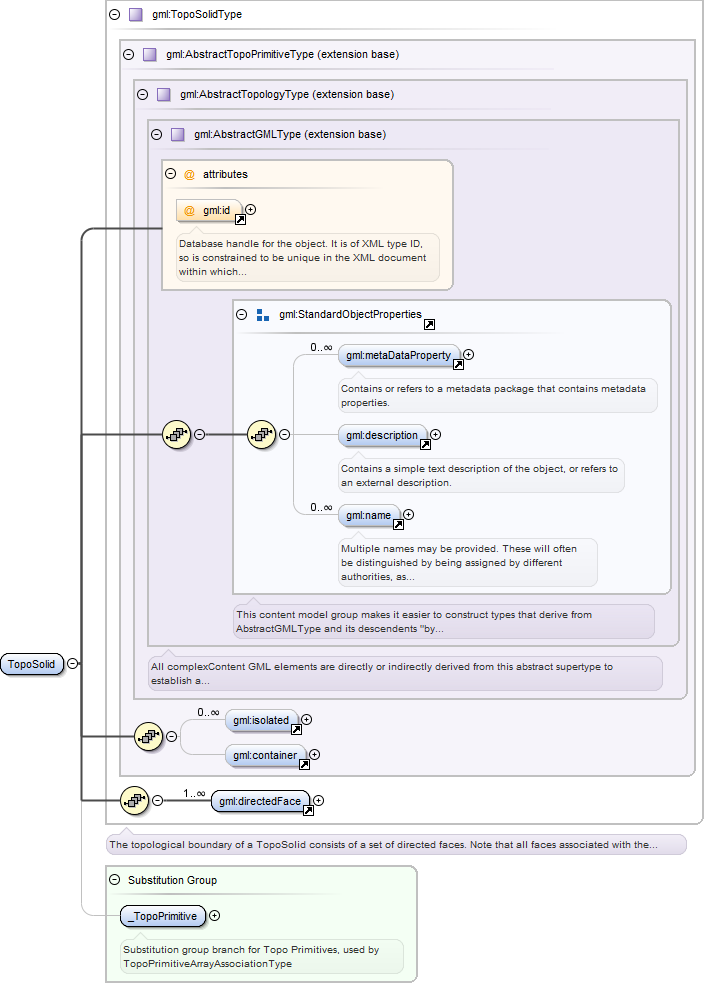Select the gml:name node
This screenshot has height=984, width=705.
coord(369,516)
